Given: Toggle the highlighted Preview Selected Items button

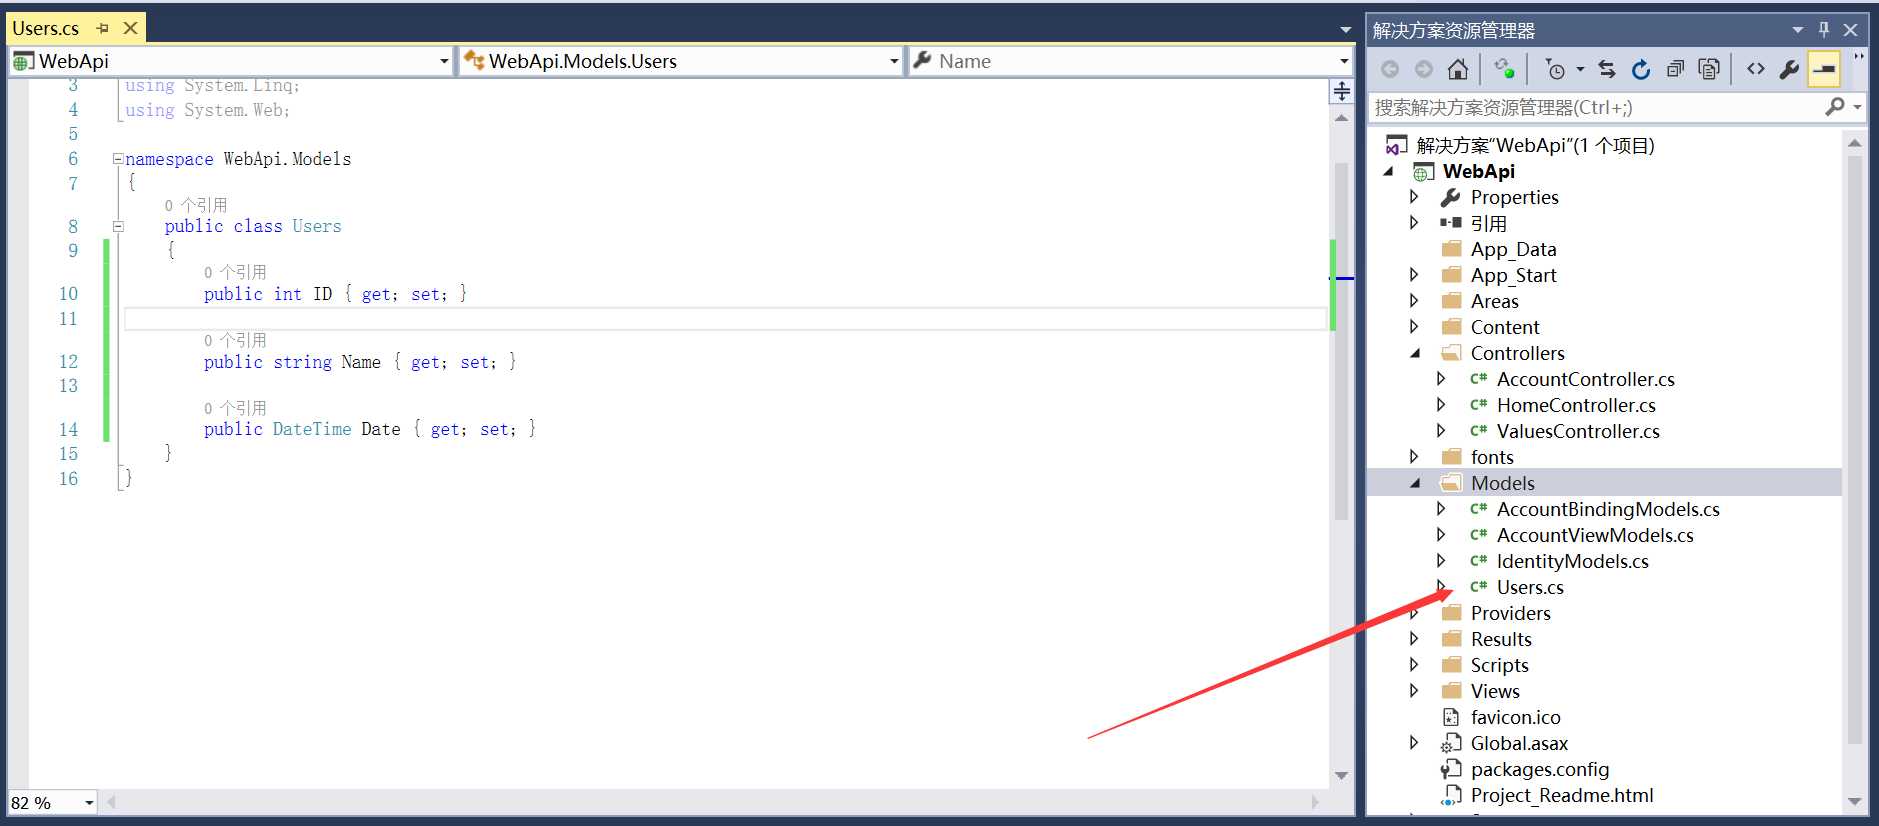Looking at the screenshot, I should click(x=1824, y=69).
